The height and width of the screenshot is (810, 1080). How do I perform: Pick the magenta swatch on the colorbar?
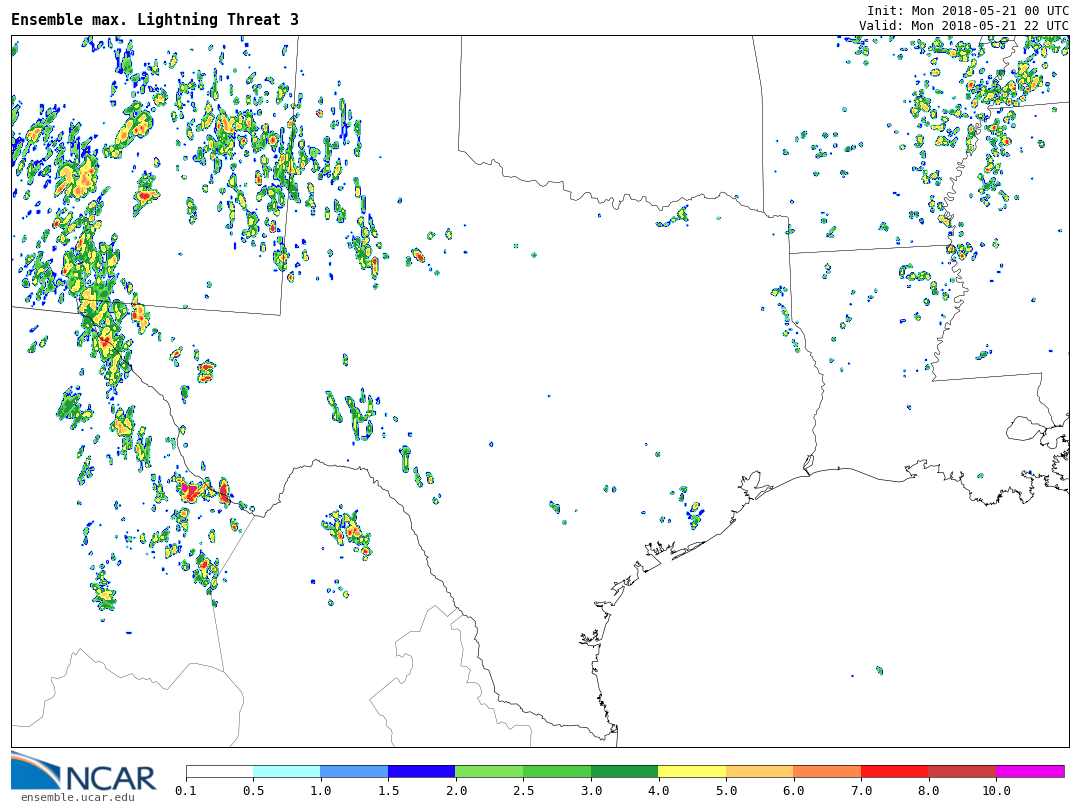(1030, 772)
